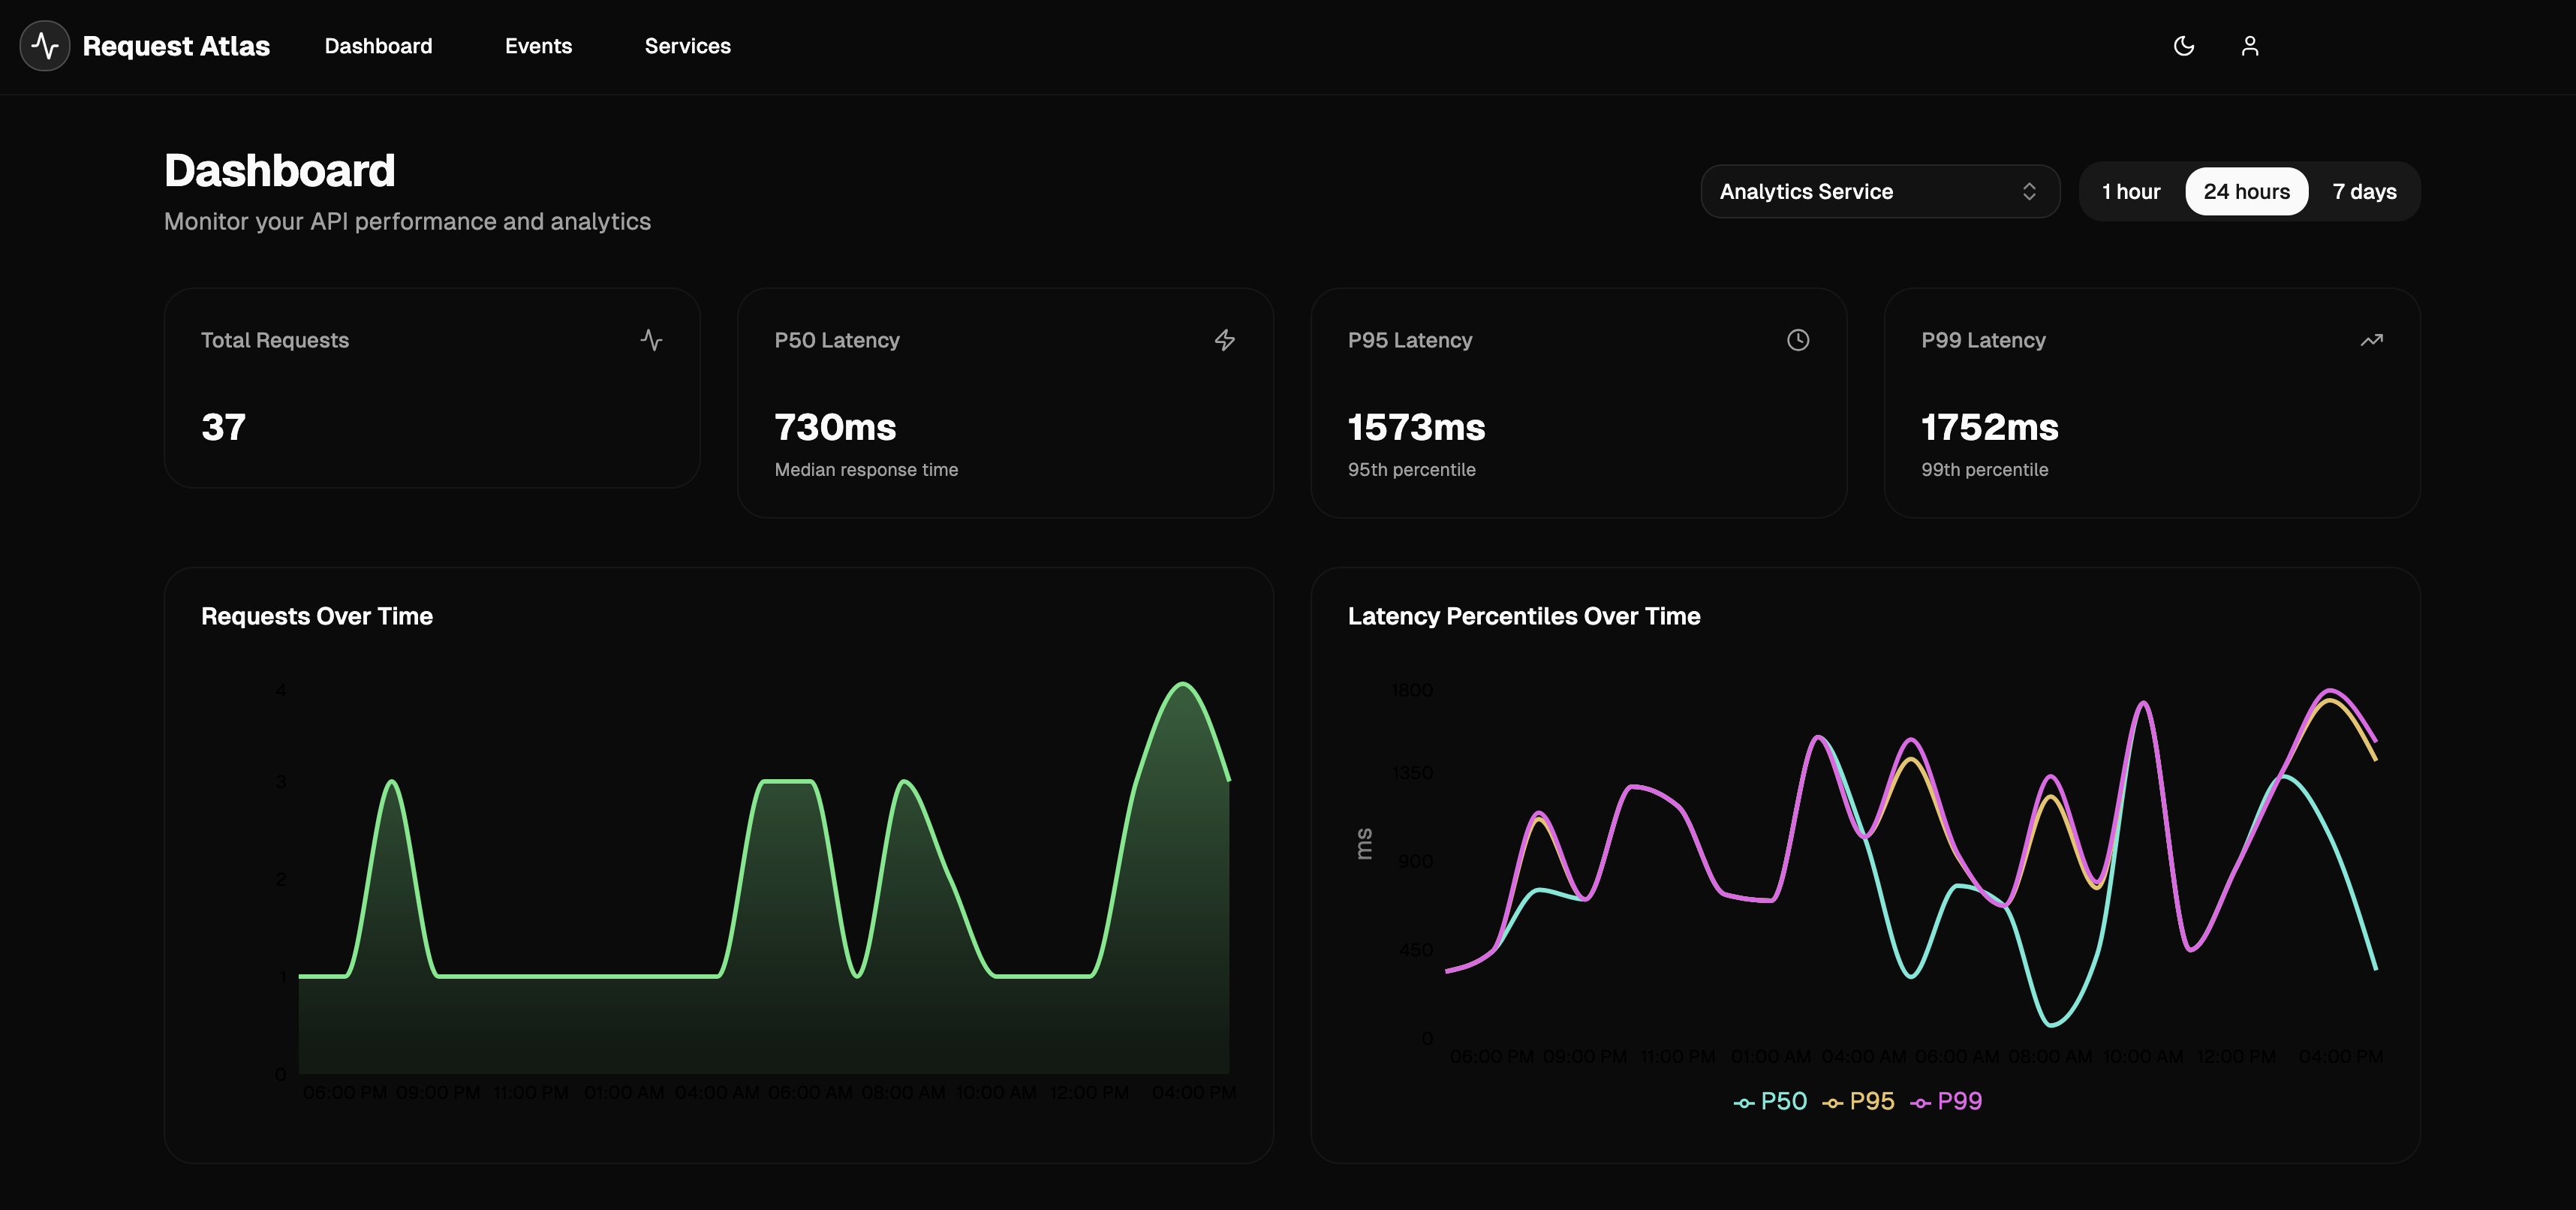Click the Dashboard nav link
The width and height of the screenshot is (2576, 1210).
click(x=378, y=46)
